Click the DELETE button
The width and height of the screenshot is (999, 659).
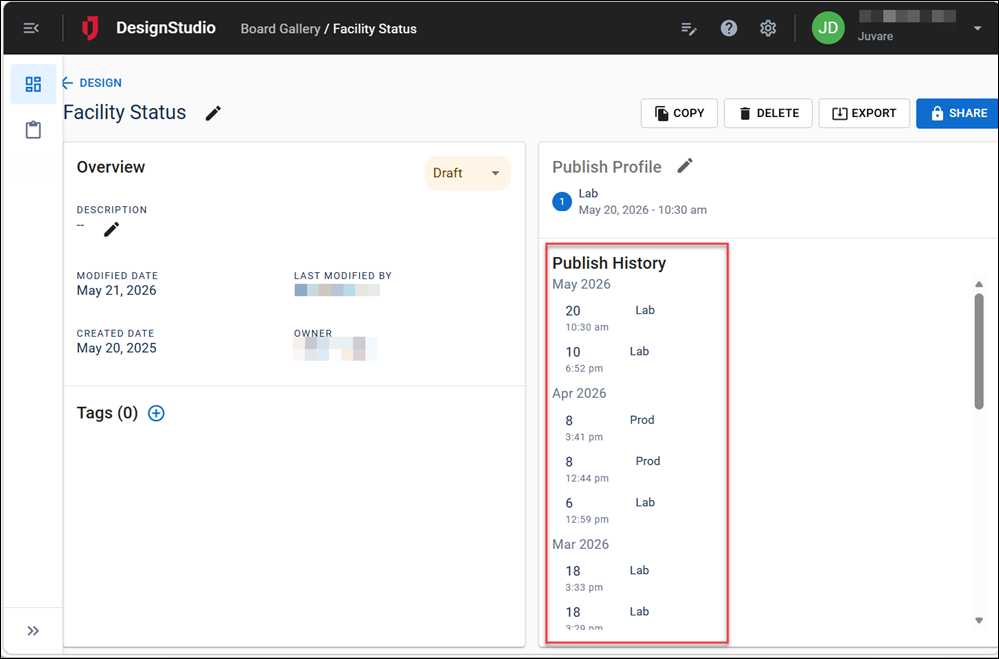(768, 113)
